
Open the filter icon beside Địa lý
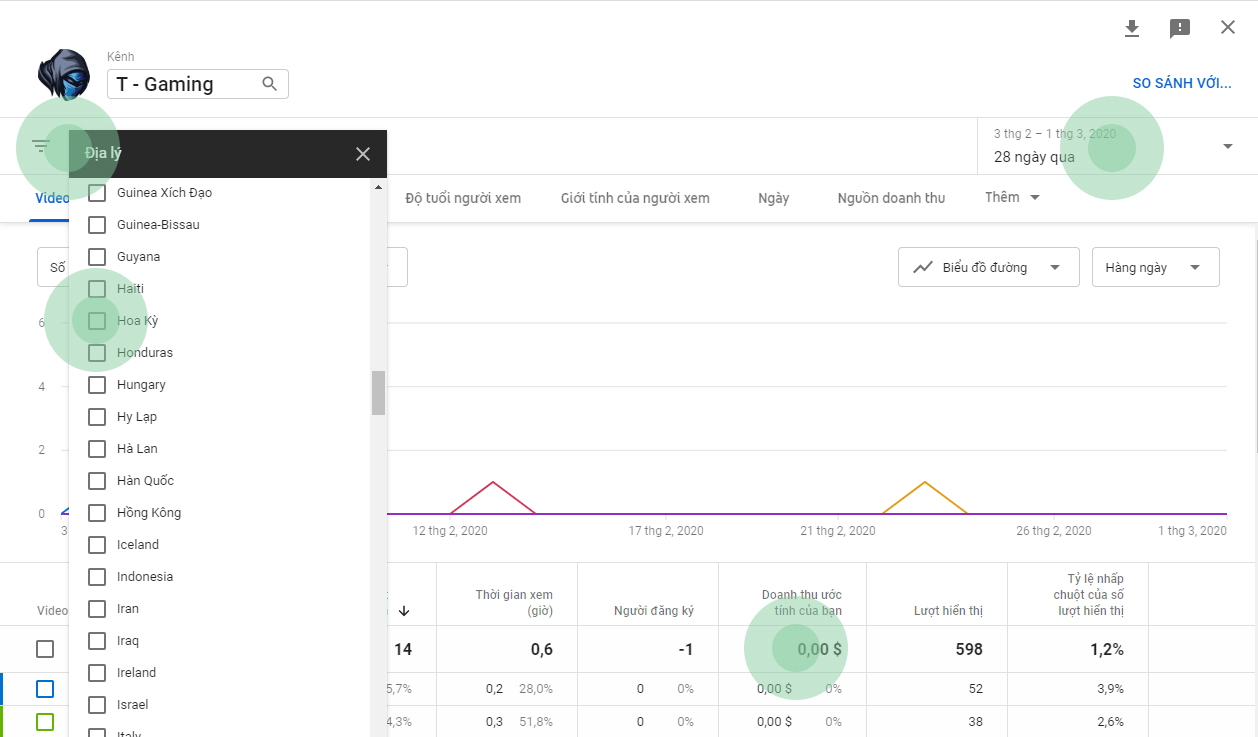(40, 146)
